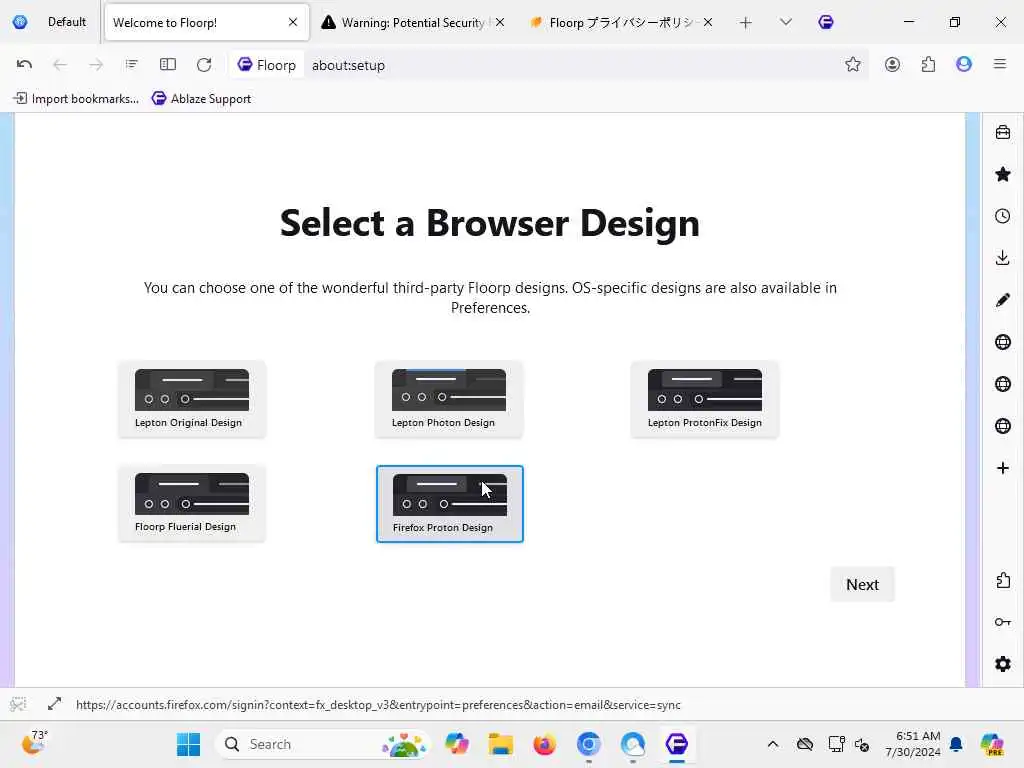Expand the list all tabs chevron
1024x768 pixels.
pyautogui.click(x=786, y=22)
